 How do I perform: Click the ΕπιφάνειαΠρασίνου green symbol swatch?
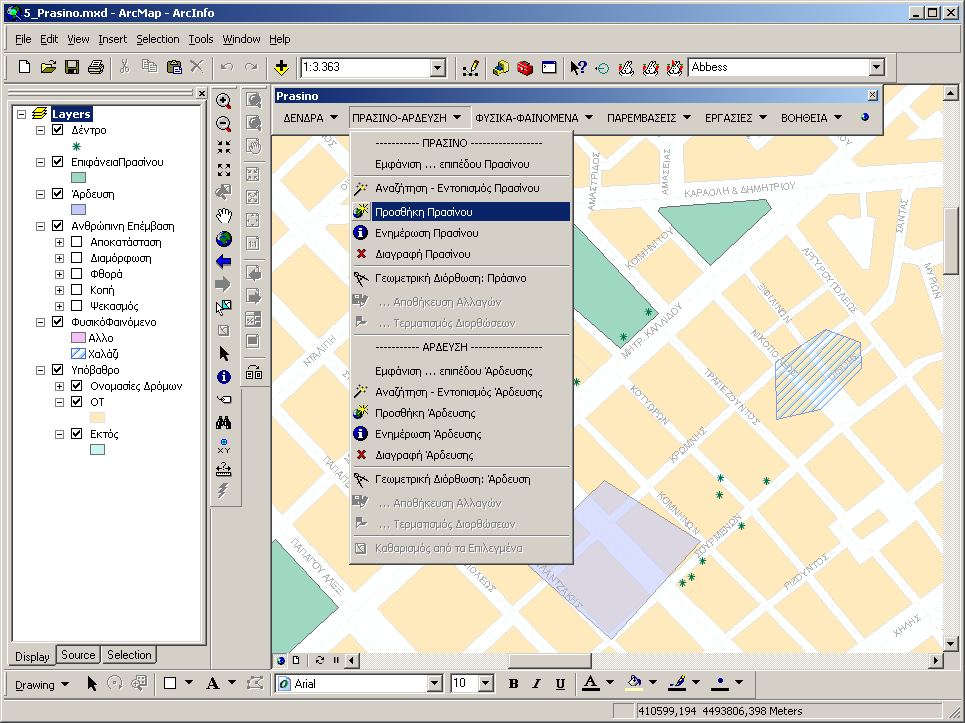[x=78, y=178]
